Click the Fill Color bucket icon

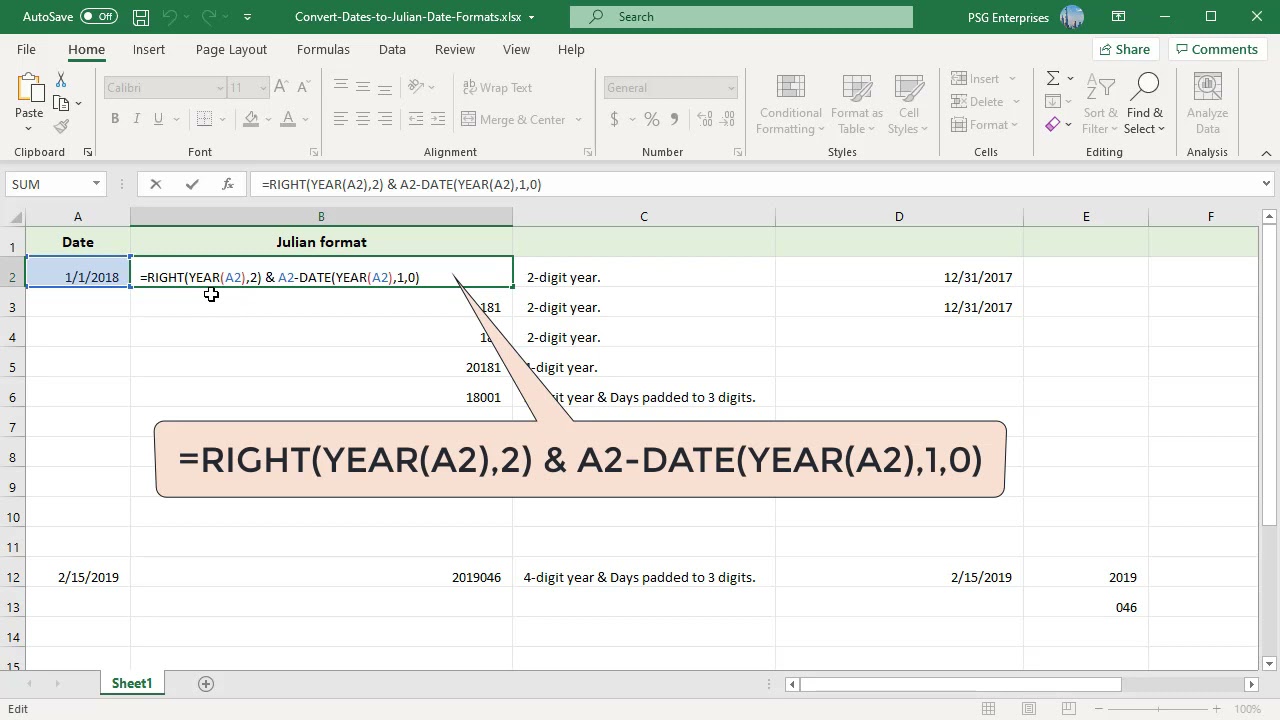(x=251, y=119)
